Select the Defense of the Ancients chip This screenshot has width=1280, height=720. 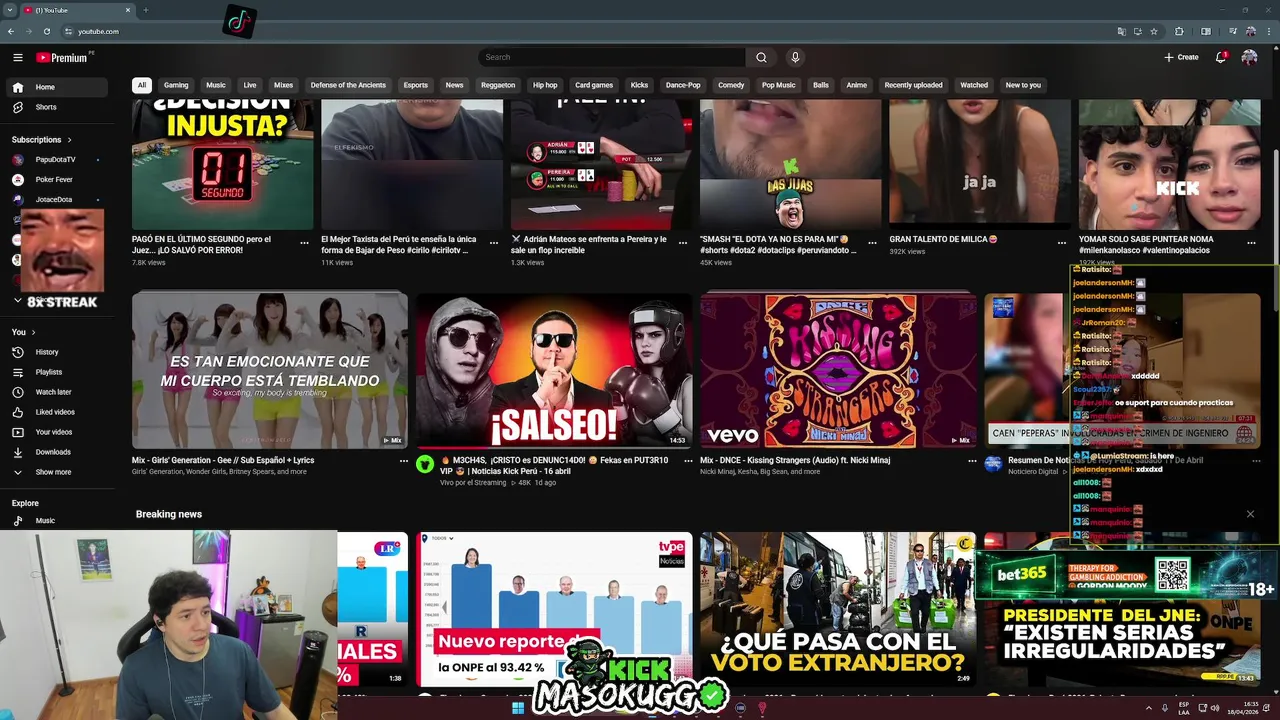348,85
